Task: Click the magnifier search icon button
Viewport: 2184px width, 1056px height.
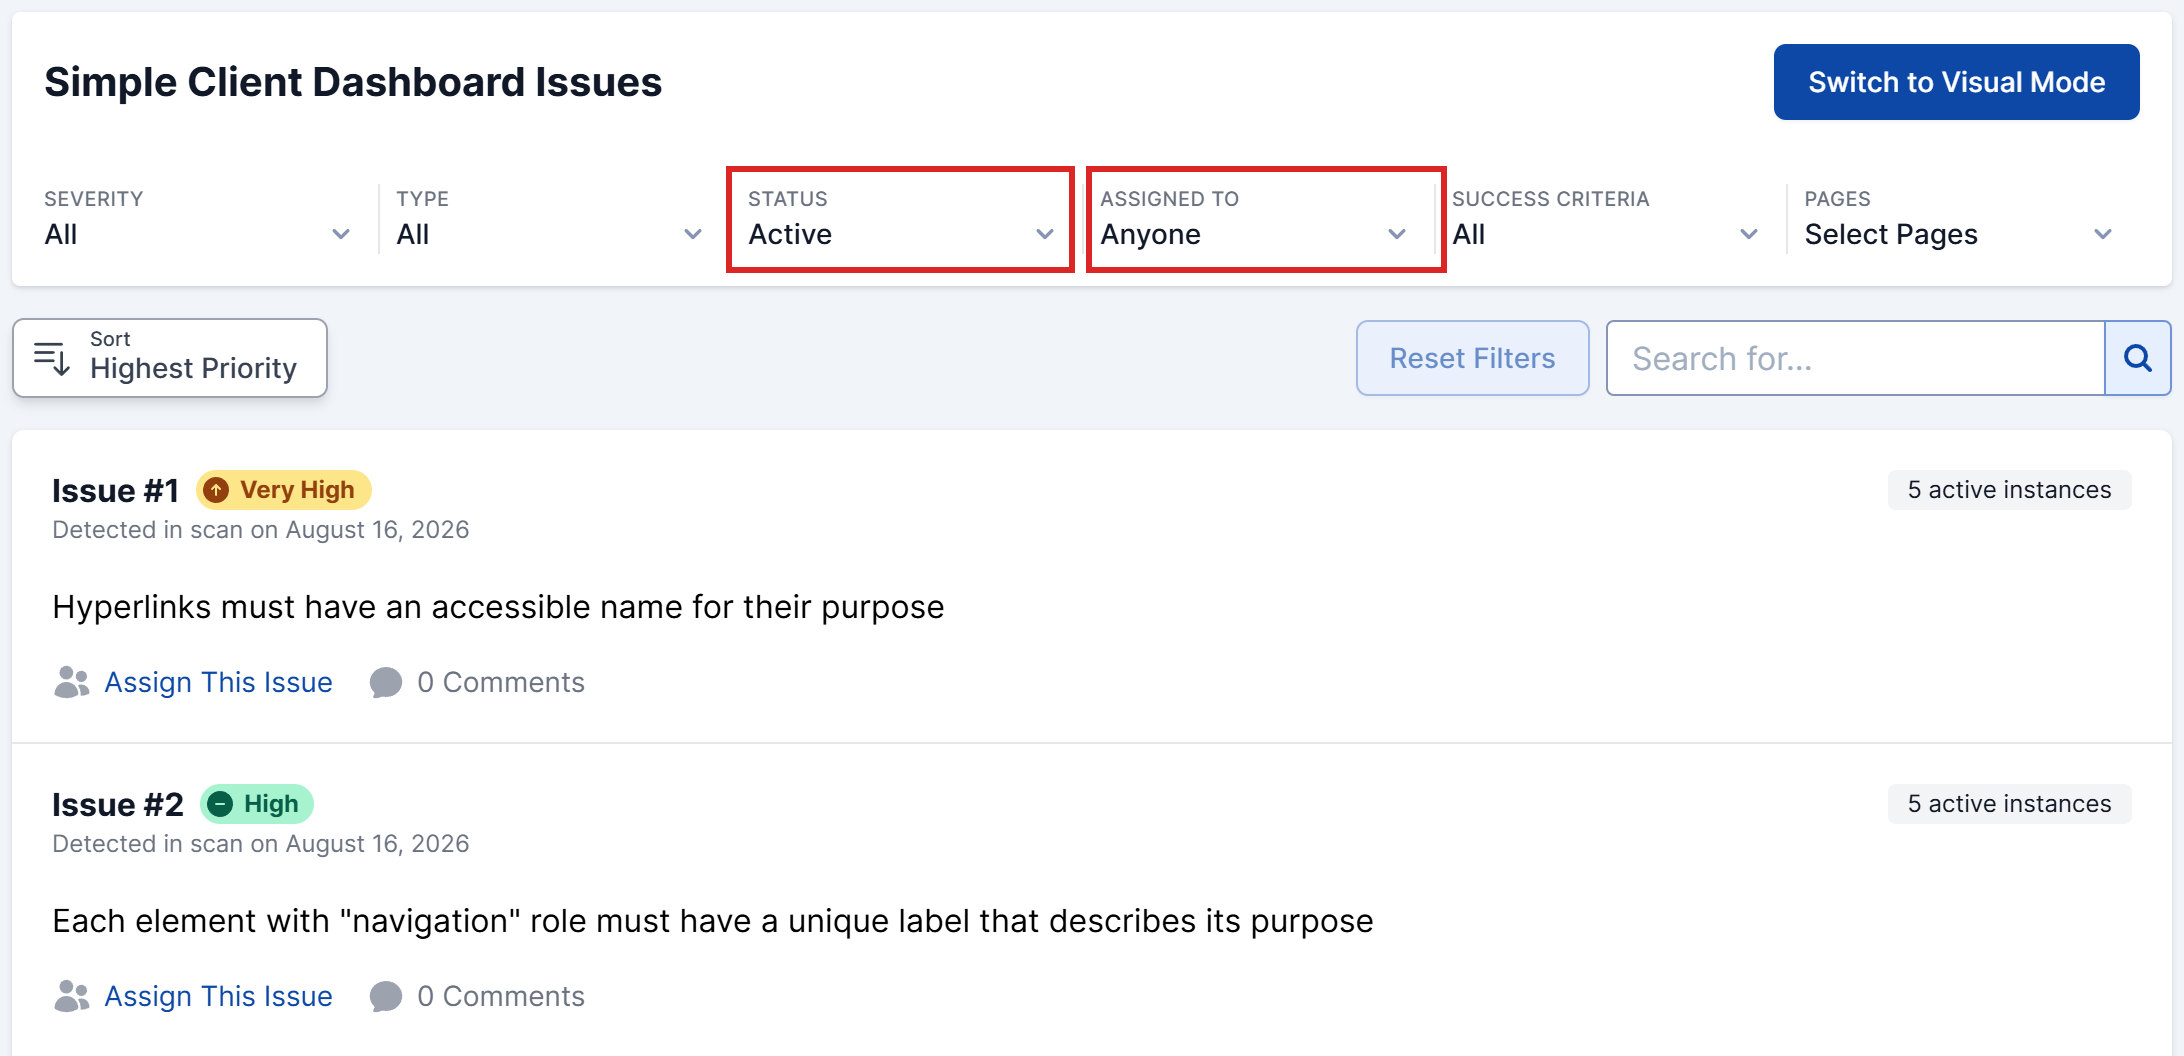Action: click(2137, 358)
